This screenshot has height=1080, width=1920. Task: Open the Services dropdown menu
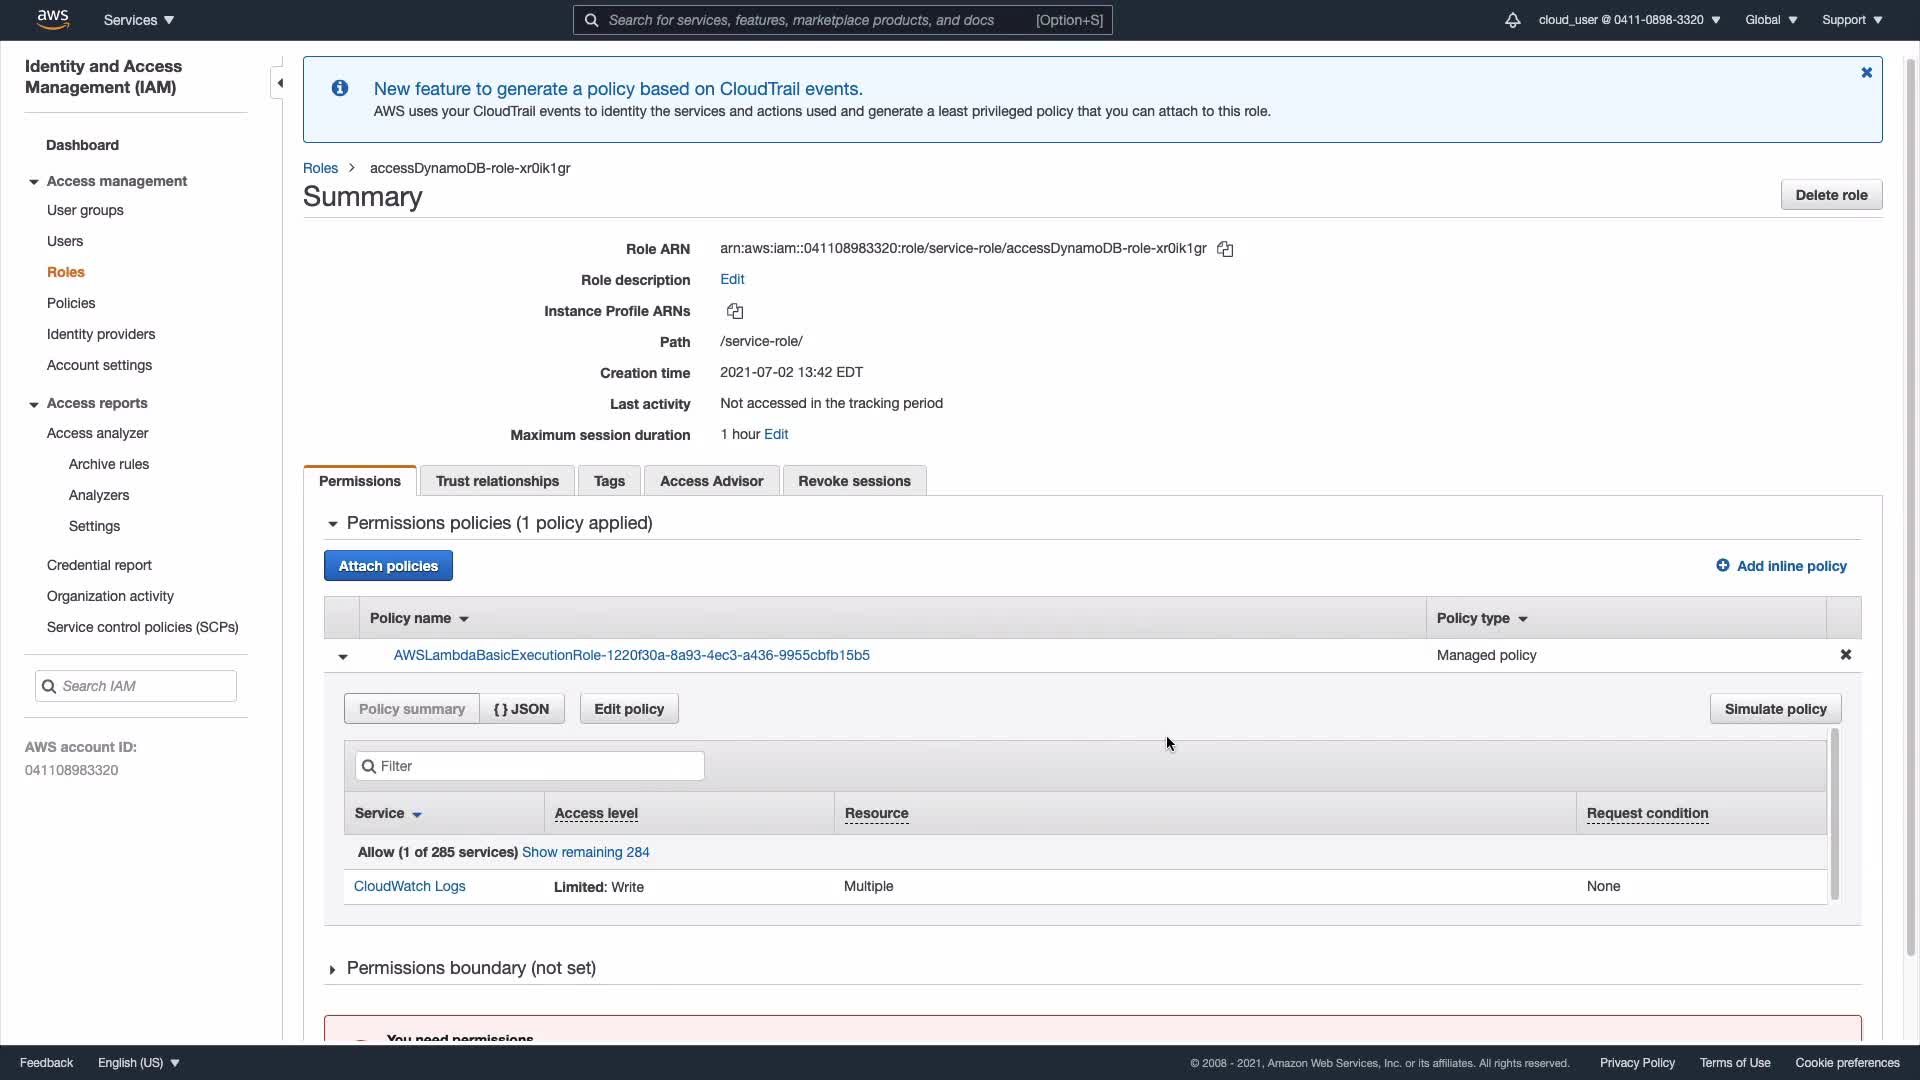[x=138, y=20]
